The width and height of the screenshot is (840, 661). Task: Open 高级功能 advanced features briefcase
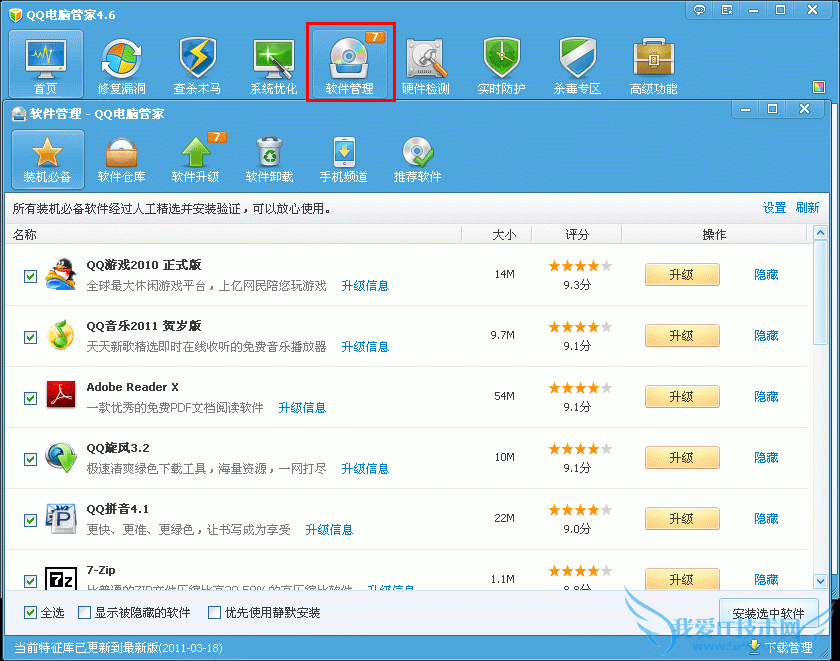coord(654,64)
